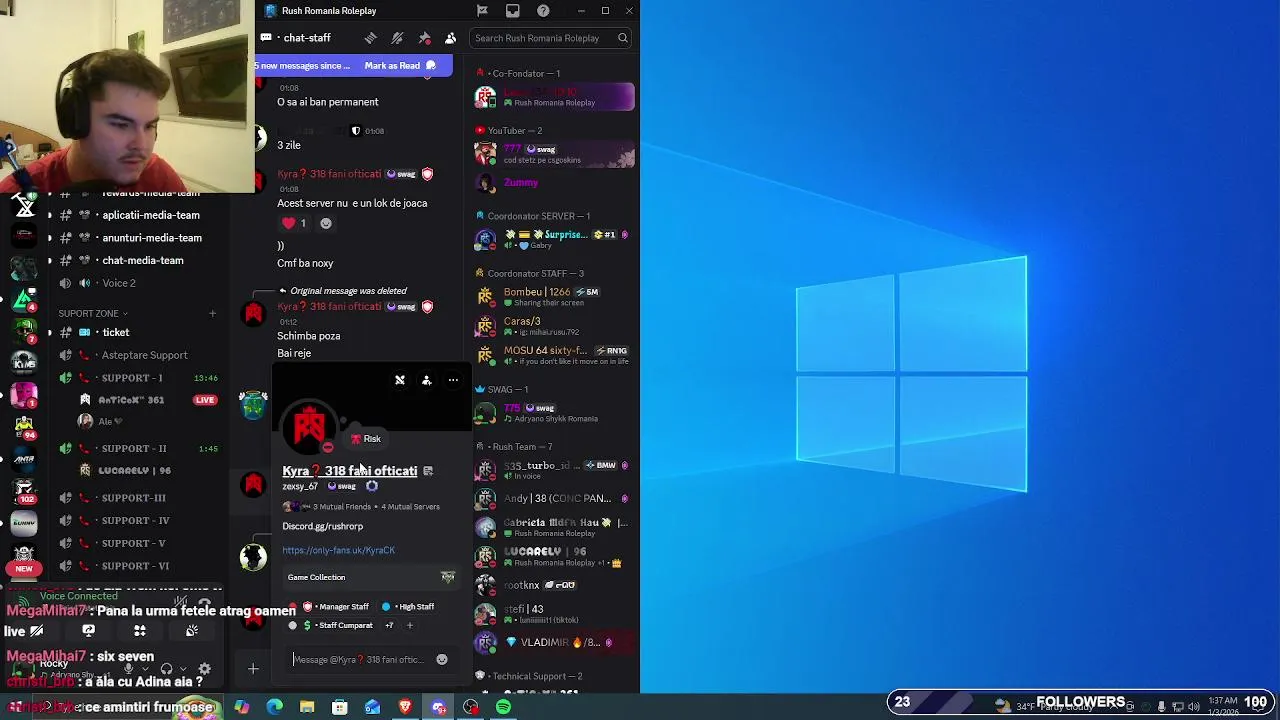
Task: Click search magnifier icon in server search
Action: 622,38
